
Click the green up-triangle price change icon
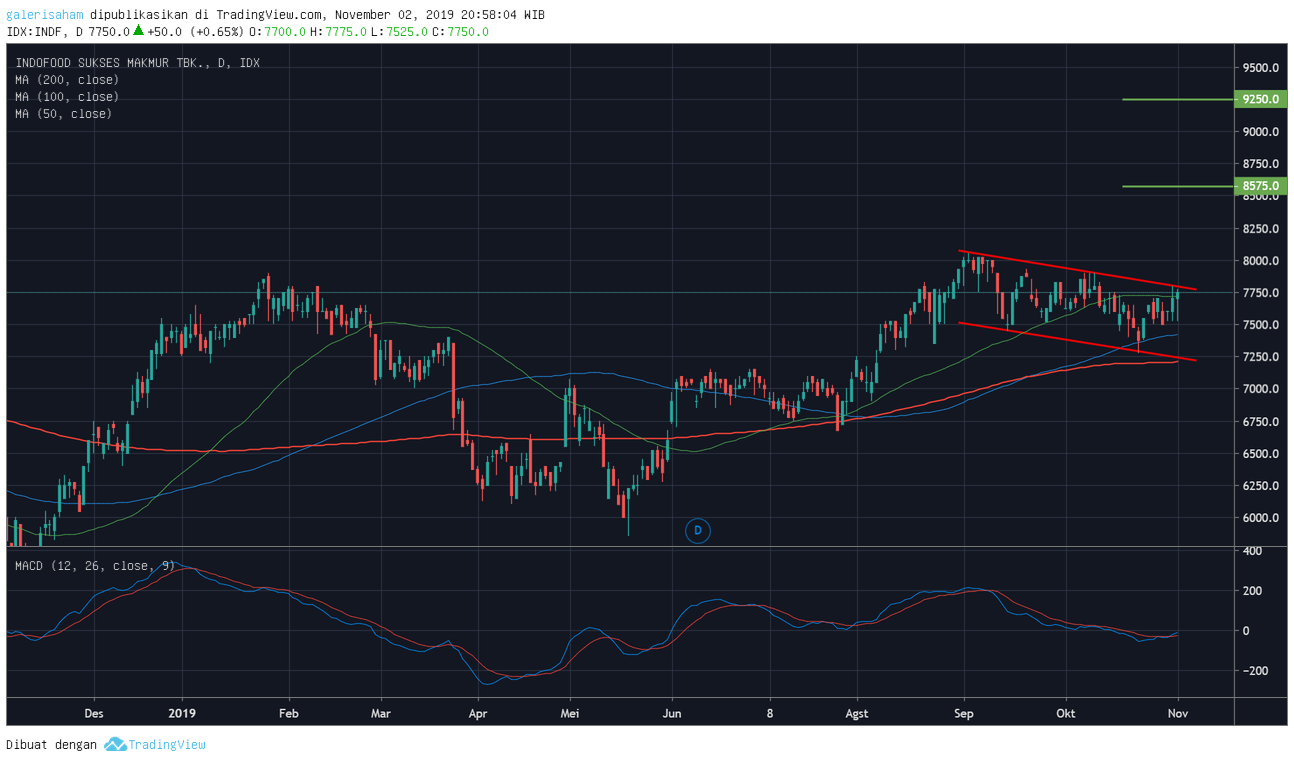pyautogui.click(x=138, y=30)
